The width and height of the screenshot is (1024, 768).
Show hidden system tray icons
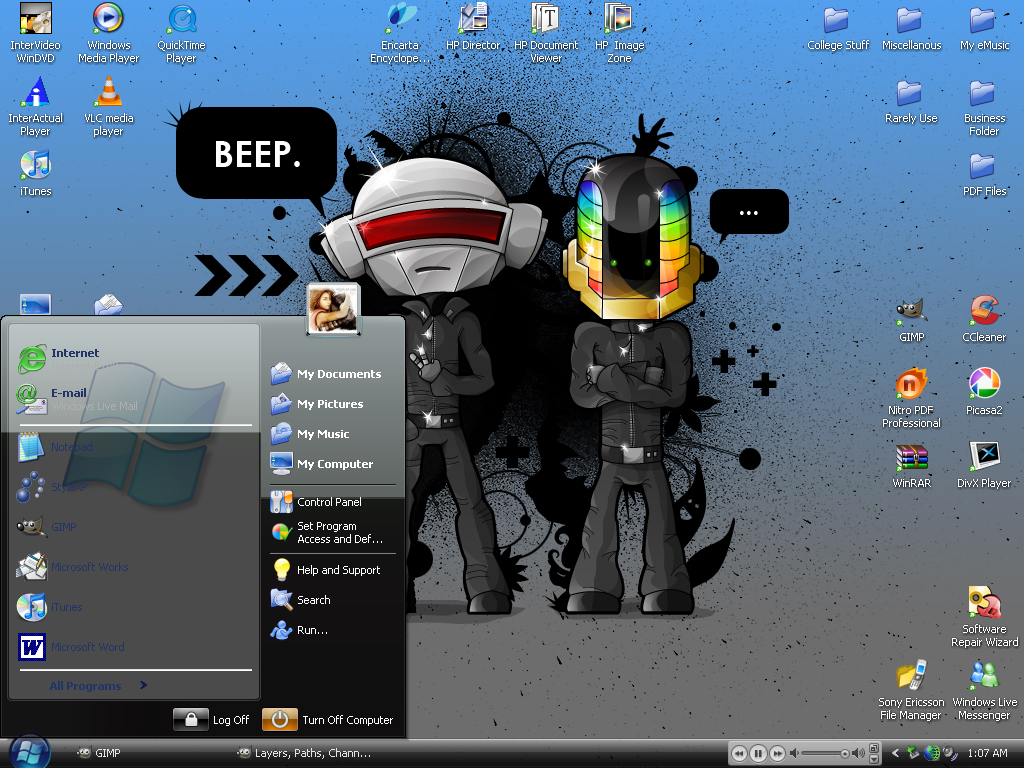(x=895, y=753)
